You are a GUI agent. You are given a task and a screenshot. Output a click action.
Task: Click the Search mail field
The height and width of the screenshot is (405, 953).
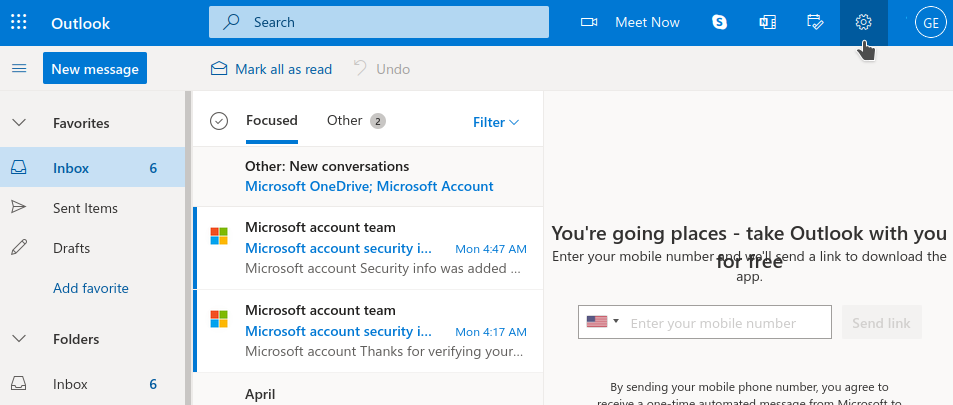click(379, 22)
